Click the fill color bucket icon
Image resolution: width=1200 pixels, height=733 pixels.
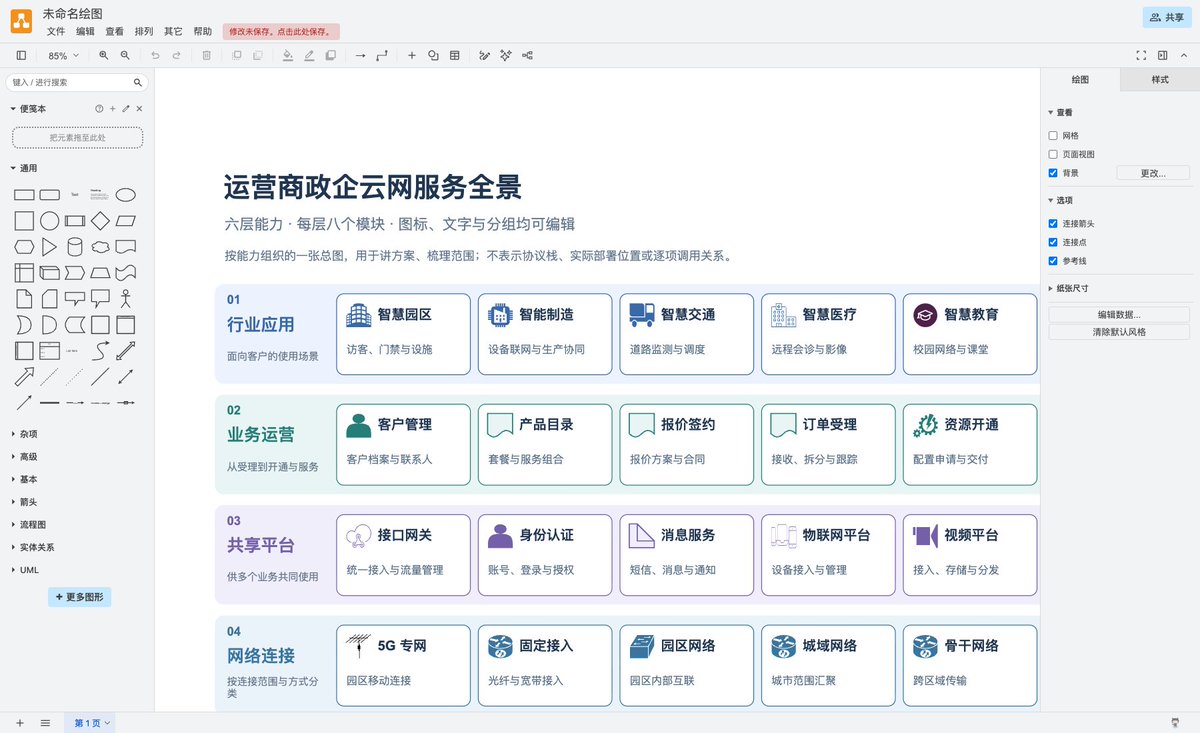click(x=288, y=56)
